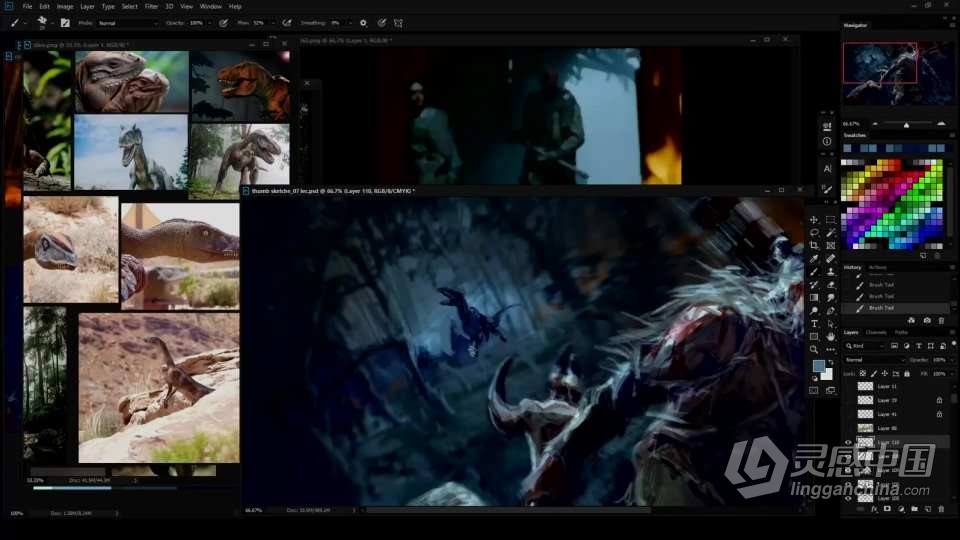Image resolution: width=960 pixels, height=540 pixels.
Task: Select the Healing Brush tool
Action: pyautogui.click(x=830, y=259)
